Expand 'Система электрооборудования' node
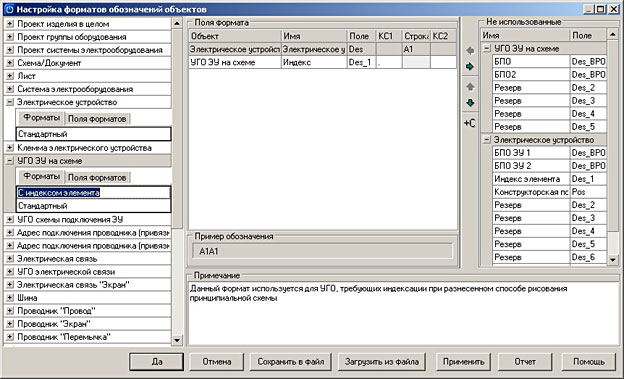The height and width of the screenshot is (379, 624). tap(10, 89)
